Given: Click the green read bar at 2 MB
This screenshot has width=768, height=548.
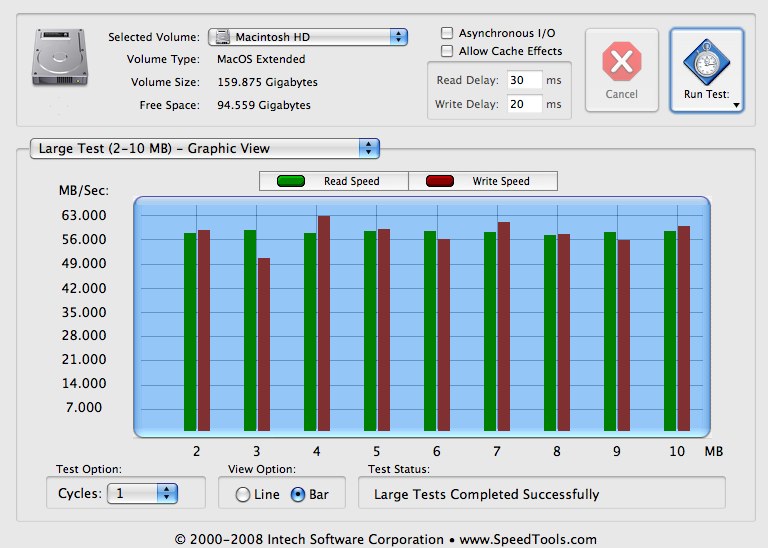Looking at the screenshot, I should pyautogui.click(x=190, y=332).
